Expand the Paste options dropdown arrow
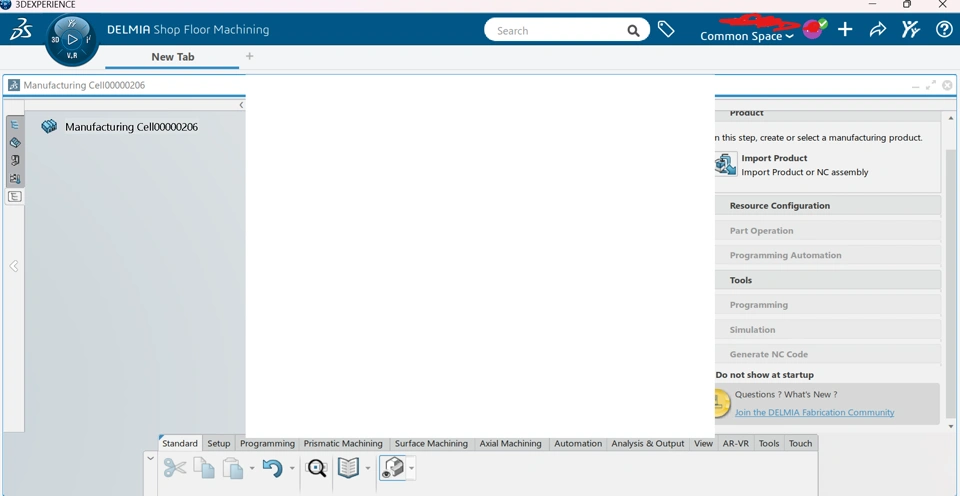Viewport: 960px width, 496px height. tap(252, 468)
